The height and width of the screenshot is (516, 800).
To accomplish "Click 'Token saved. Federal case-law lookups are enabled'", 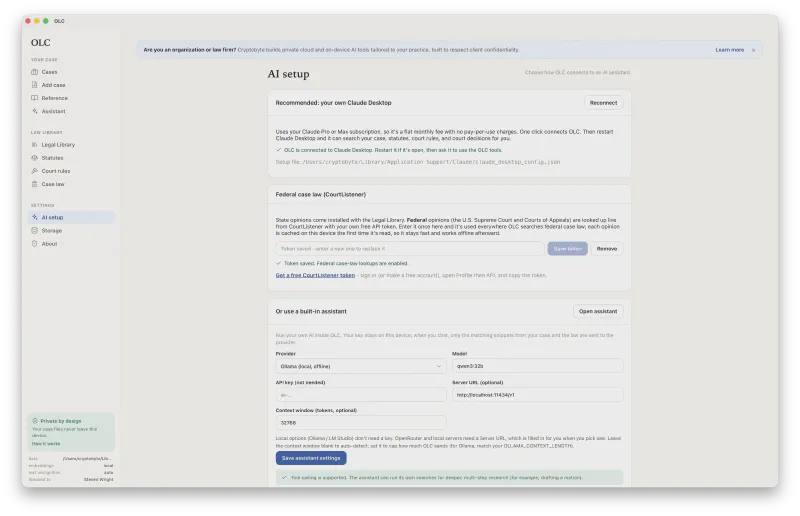I will 345,263.
